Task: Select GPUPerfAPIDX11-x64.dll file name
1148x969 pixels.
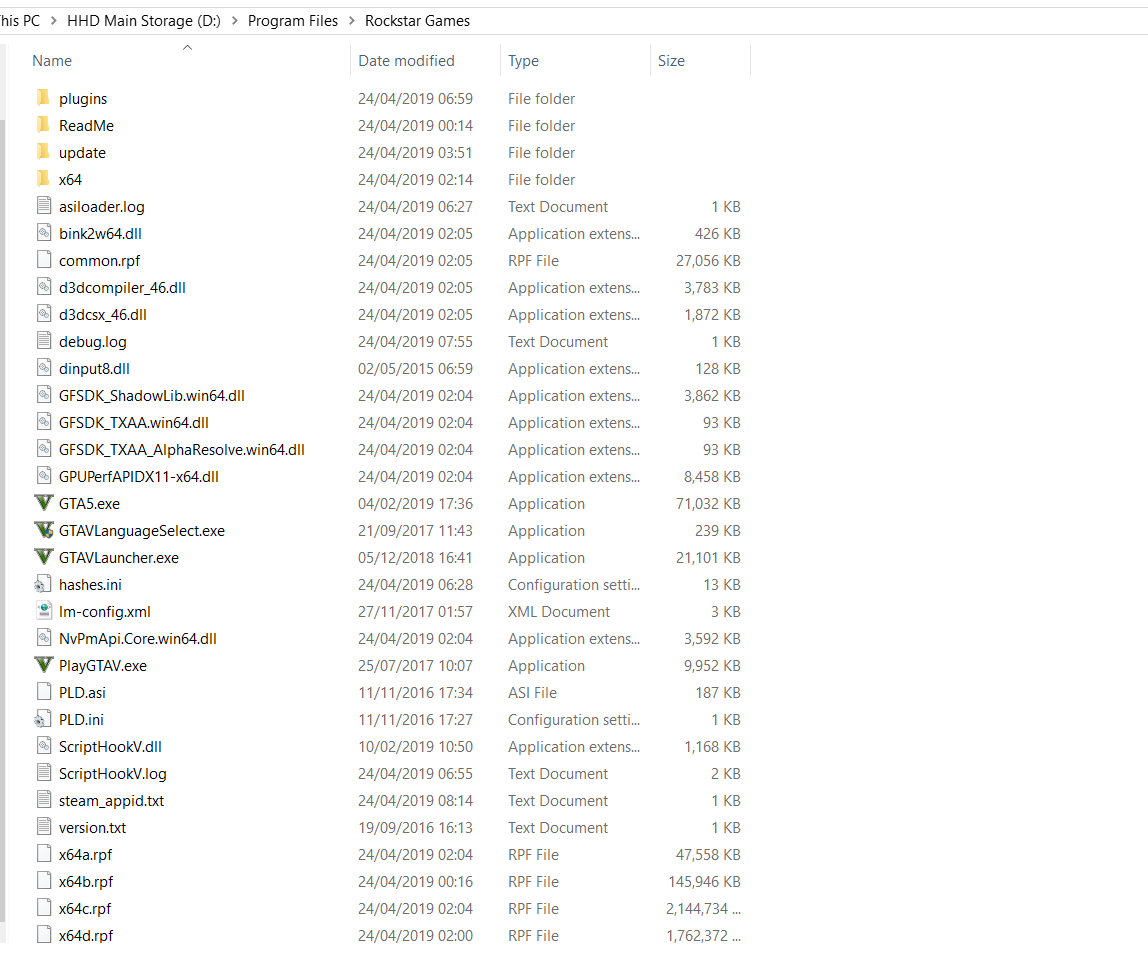Action: (x=139, y=477)
